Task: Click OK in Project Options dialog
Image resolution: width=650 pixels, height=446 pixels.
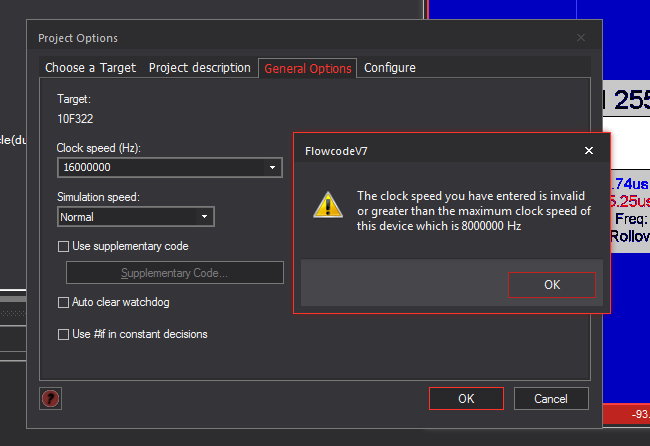Action: click(466, 399)
